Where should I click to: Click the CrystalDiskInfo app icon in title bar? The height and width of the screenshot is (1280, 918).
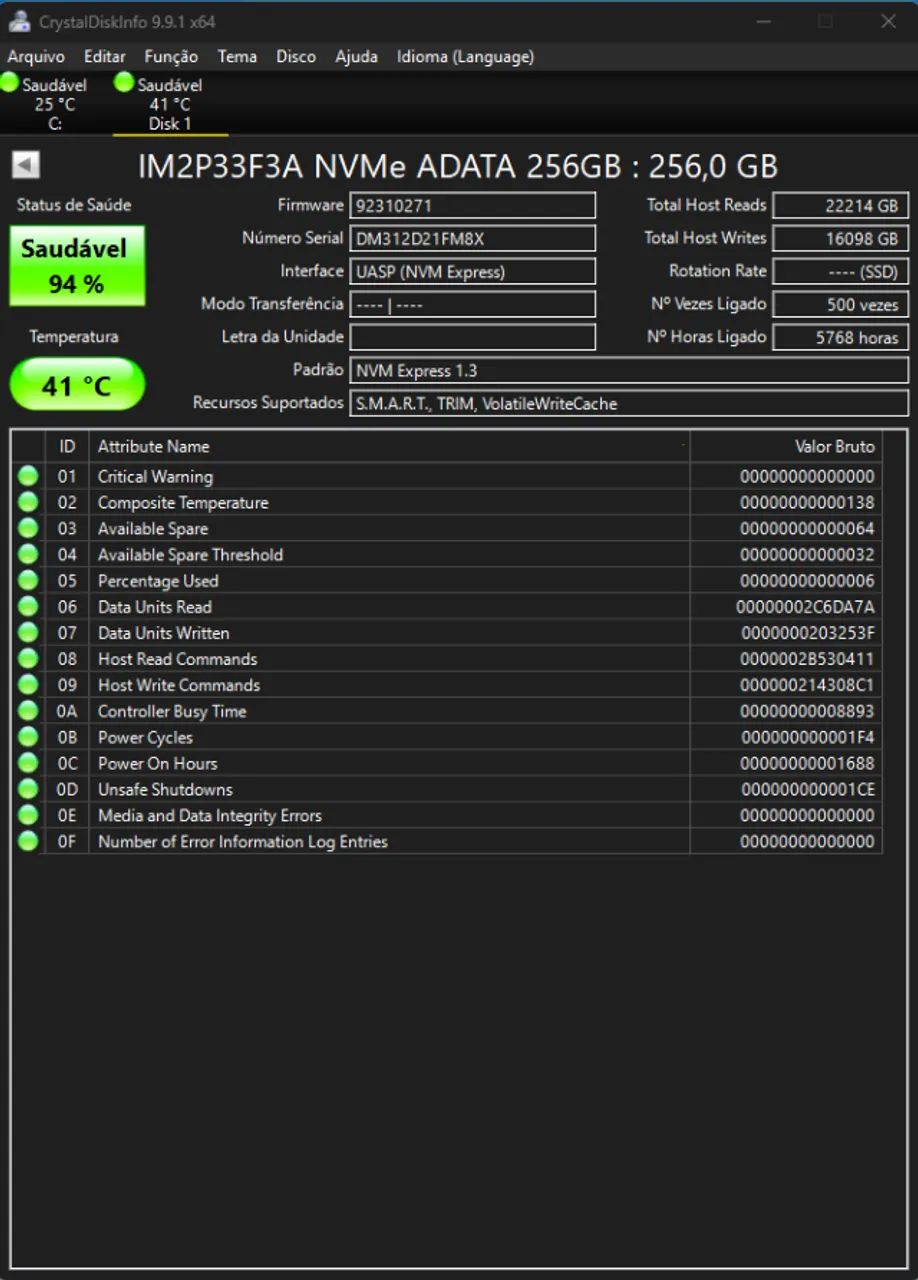(19, 21)
